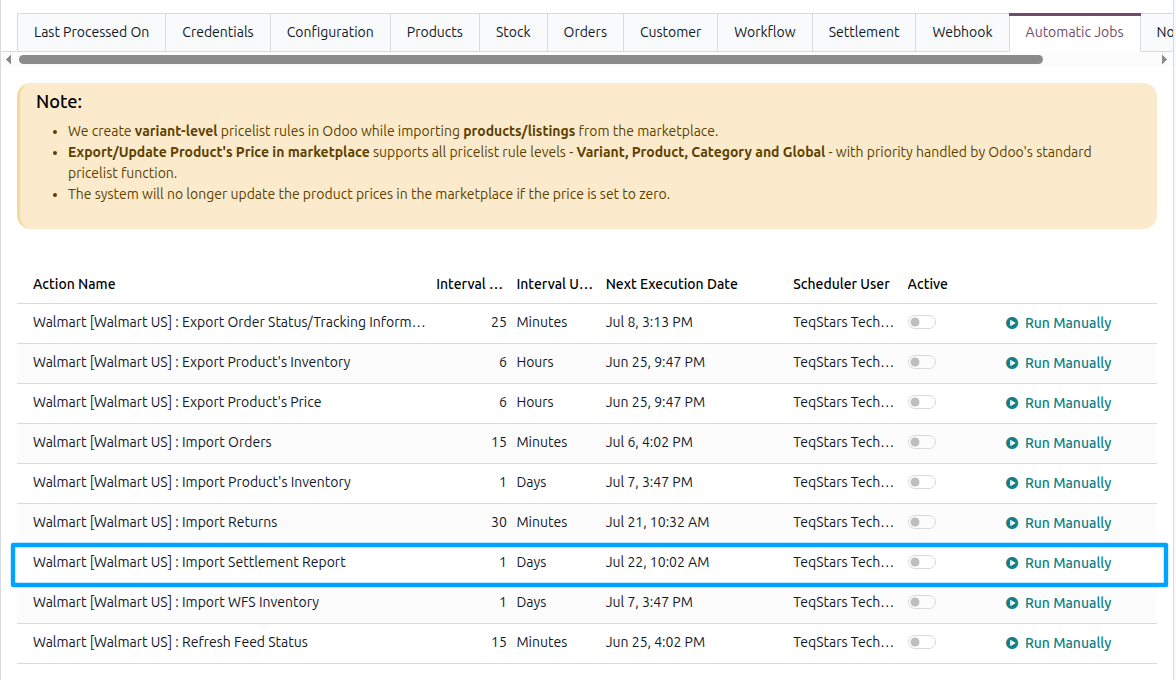This screenshot has width=1176, height=680.
Task: Sort by Action Name column header
Action: click(74, 284)
